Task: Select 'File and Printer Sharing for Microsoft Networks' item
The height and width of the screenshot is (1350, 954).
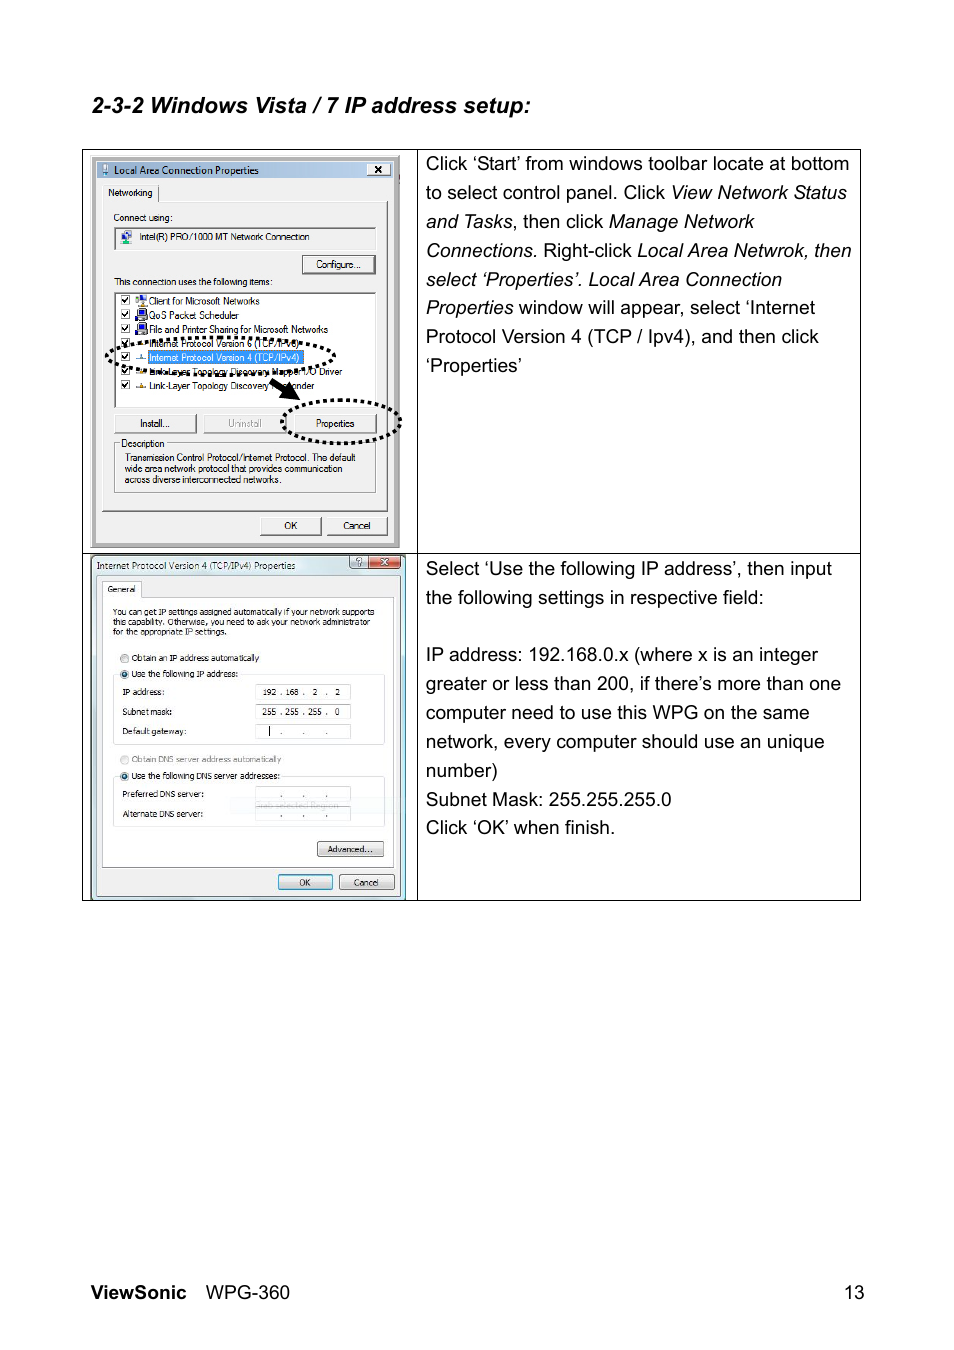Action: [238, 328]
